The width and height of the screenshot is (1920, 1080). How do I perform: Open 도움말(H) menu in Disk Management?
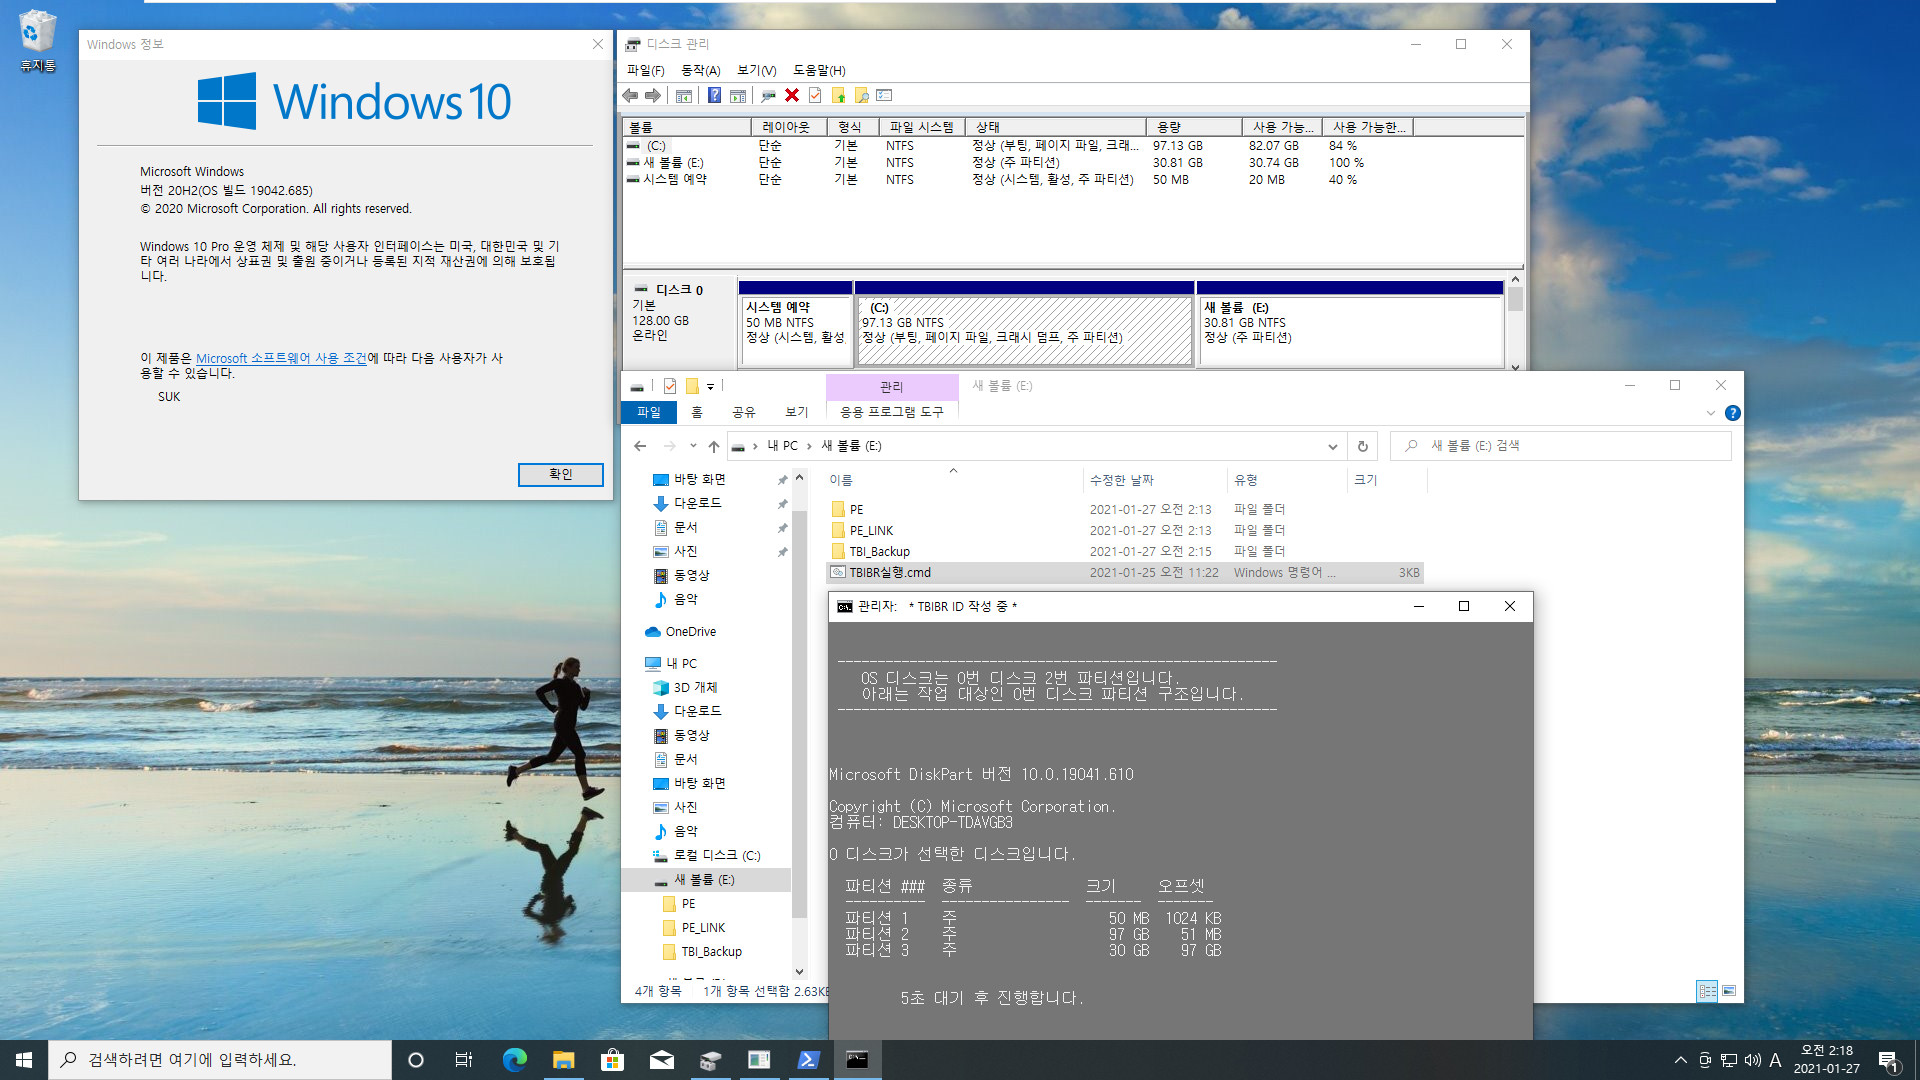819,70
